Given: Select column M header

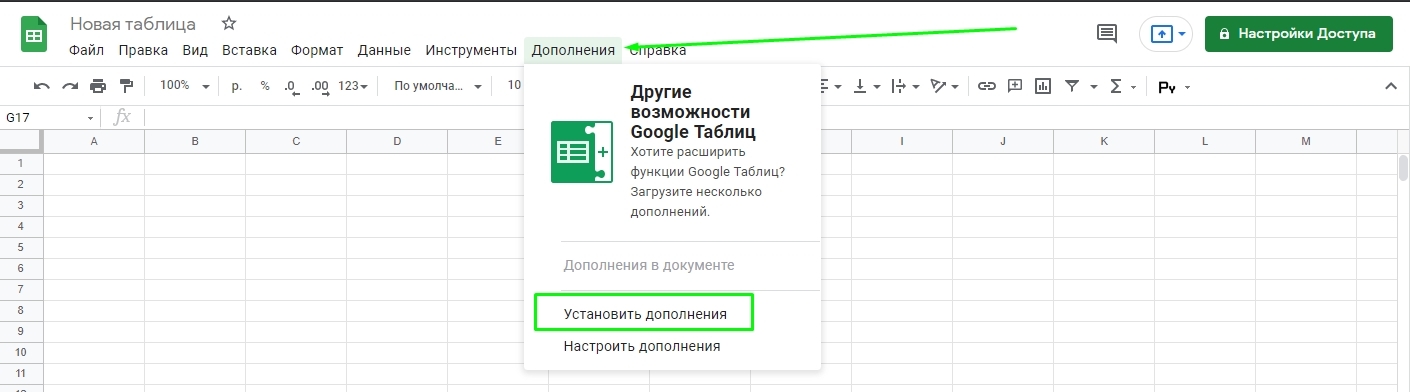Looking at the screenshot, I should click(x=1306, y=142).
